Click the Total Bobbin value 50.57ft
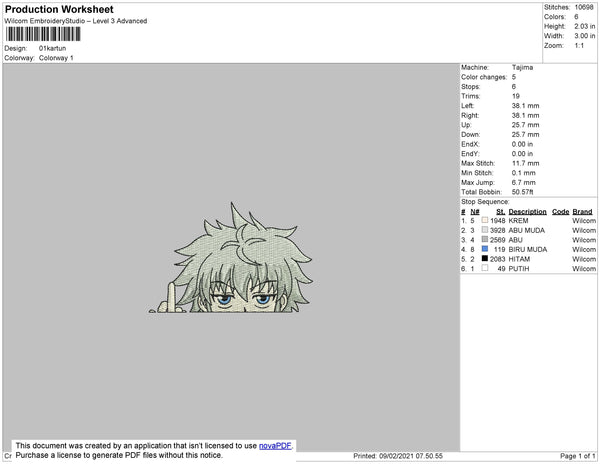This screenshot has height=464, width=600. [522, 192]
